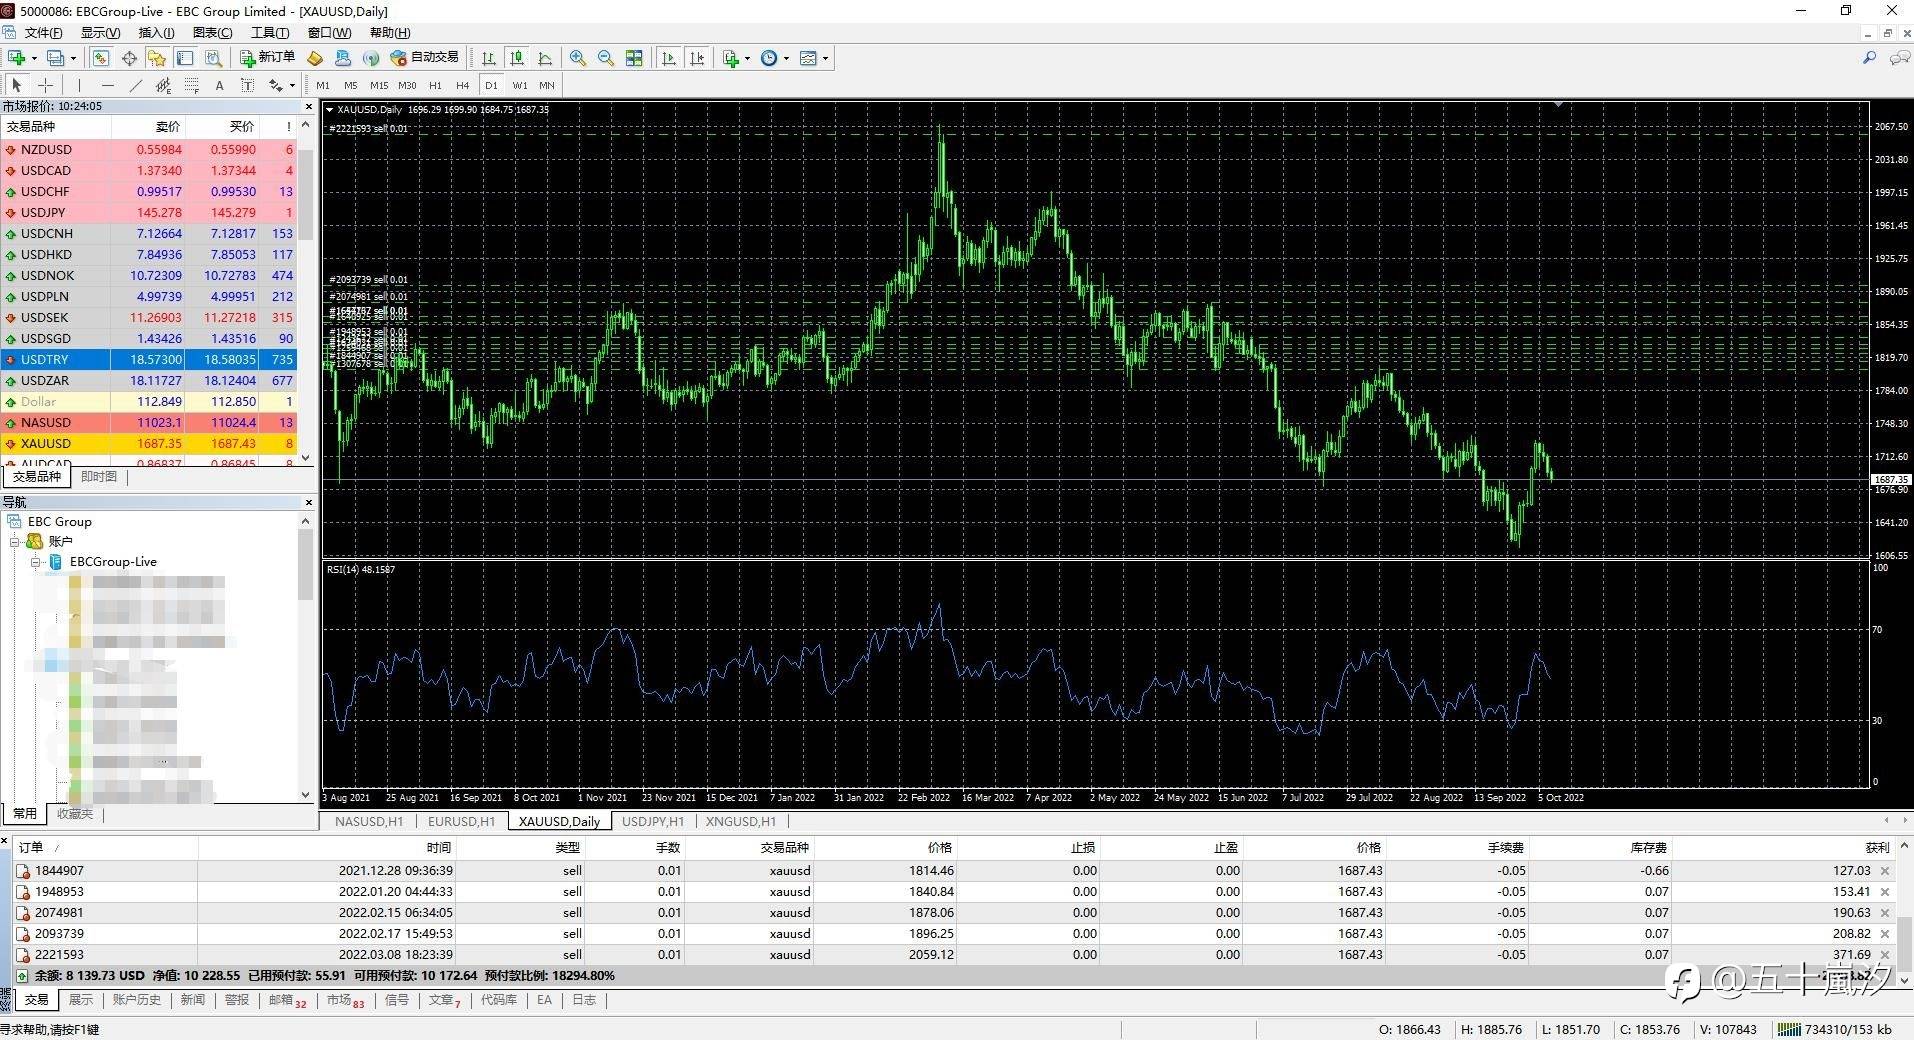Zoom out the chart with minus magnifier
The image size is (1914, 1040).
(x=606, y=58)
